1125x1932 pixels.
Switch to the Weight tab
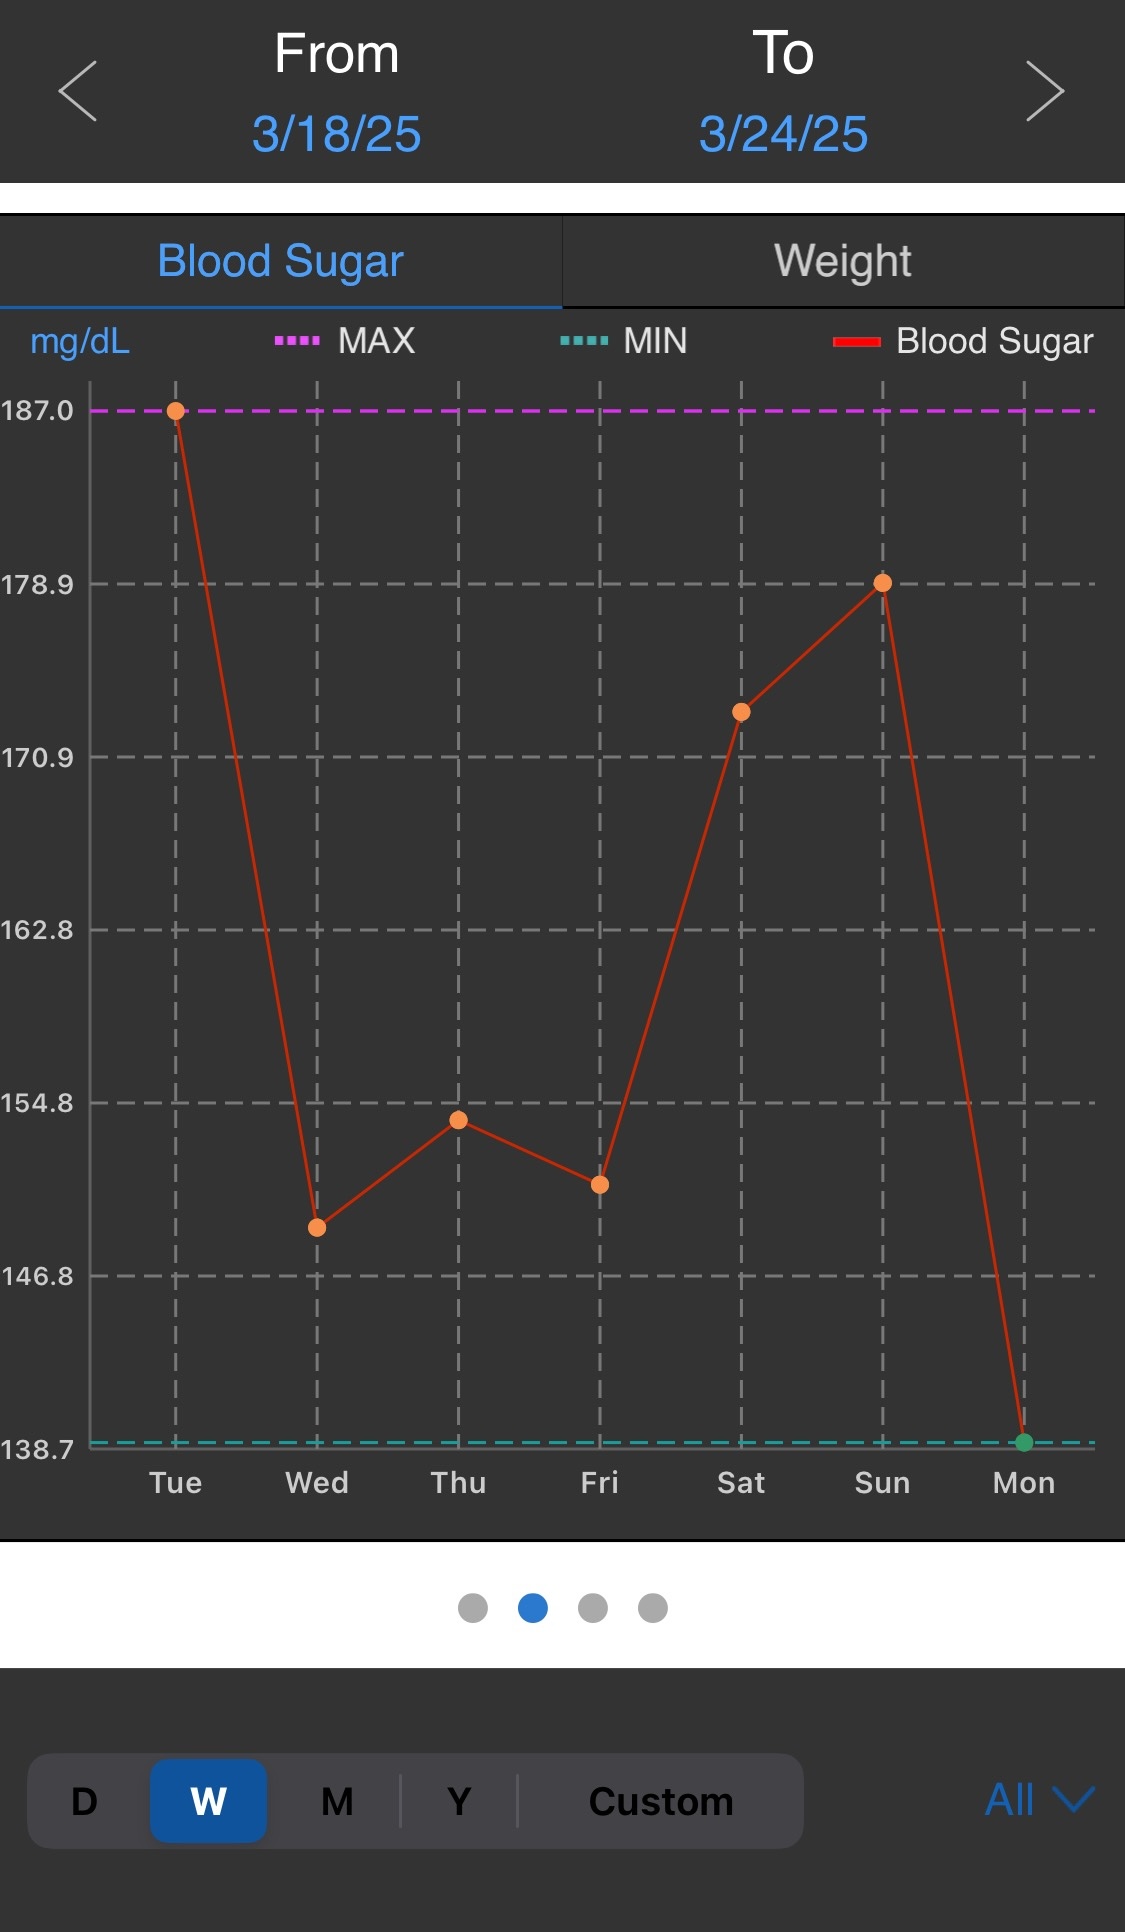(842, 262)
